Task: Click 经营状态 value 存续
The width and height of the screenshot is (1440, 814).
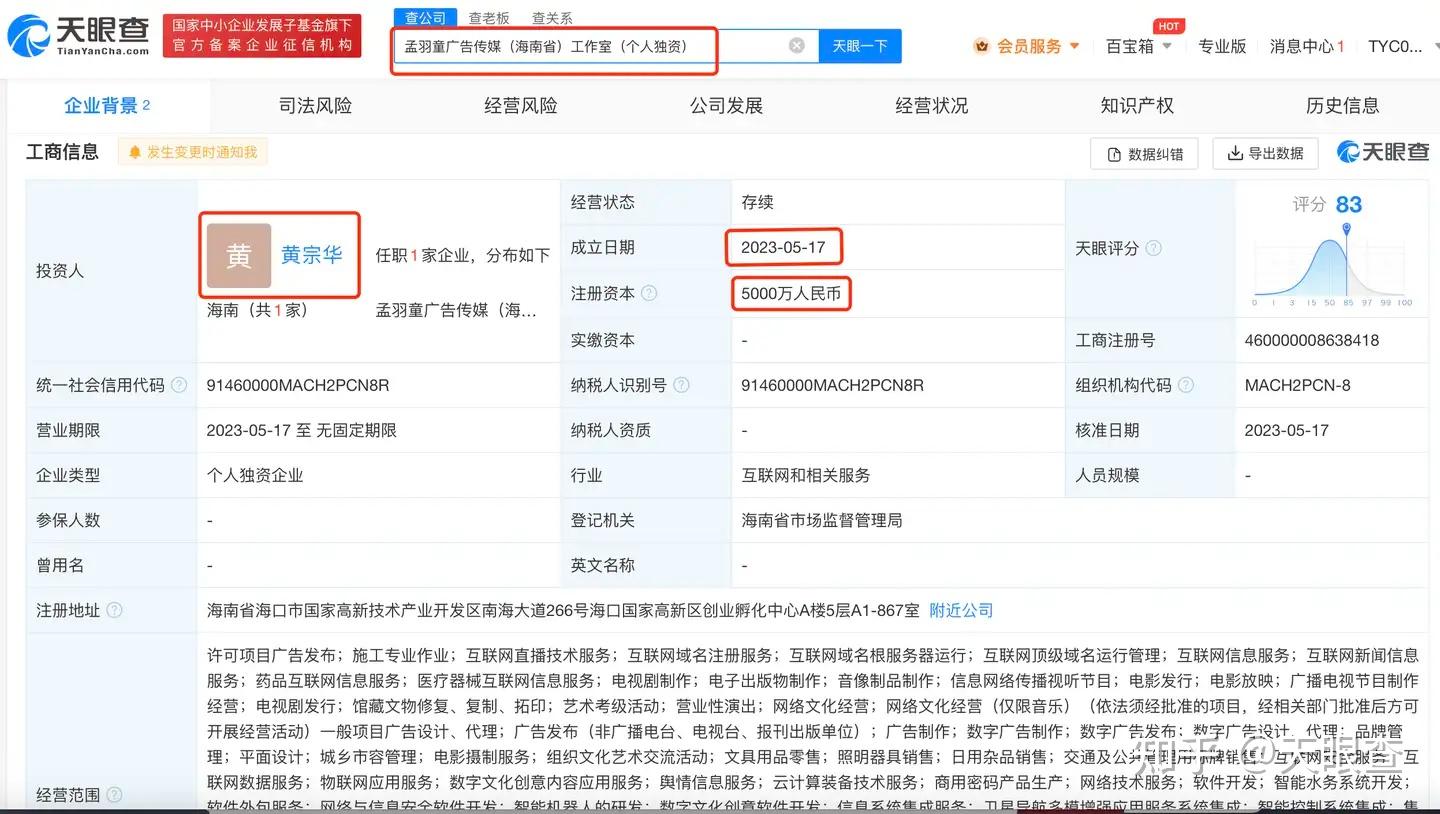Action: 758,202
